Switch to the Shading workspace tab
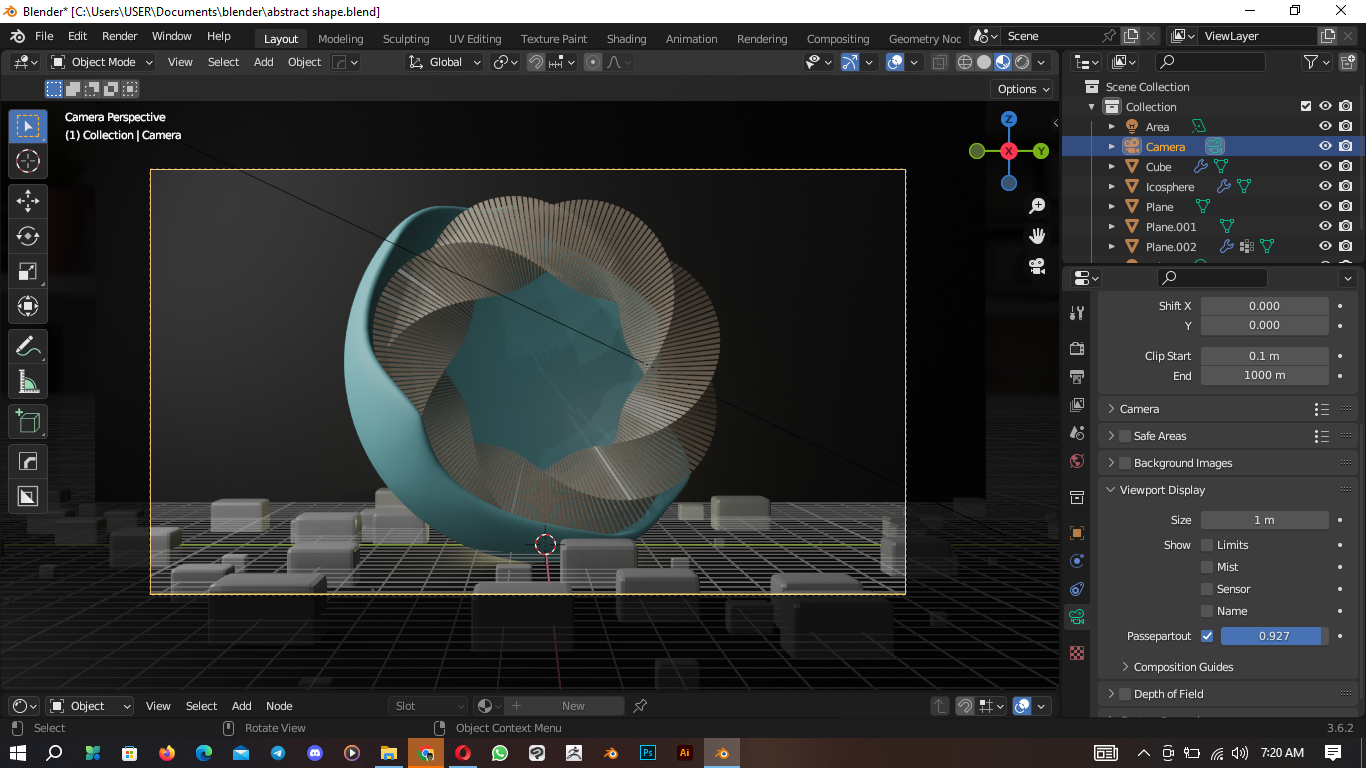This screenshot has height=768, width=1366. (626, 39)
